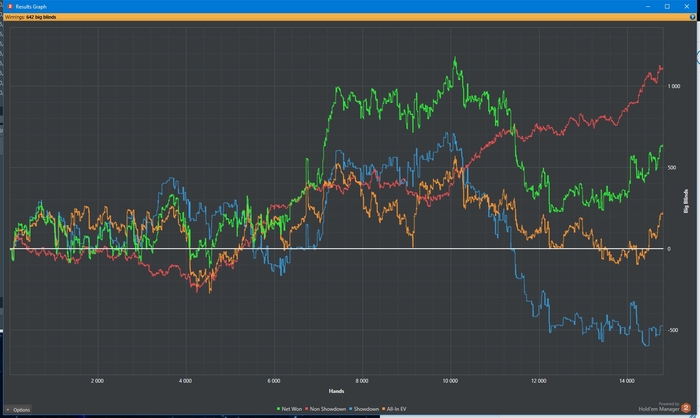The height and width of the screenshot is (418, 700).
Task: Click the orange All-In EV legend swatch
Action: [383, 409]
